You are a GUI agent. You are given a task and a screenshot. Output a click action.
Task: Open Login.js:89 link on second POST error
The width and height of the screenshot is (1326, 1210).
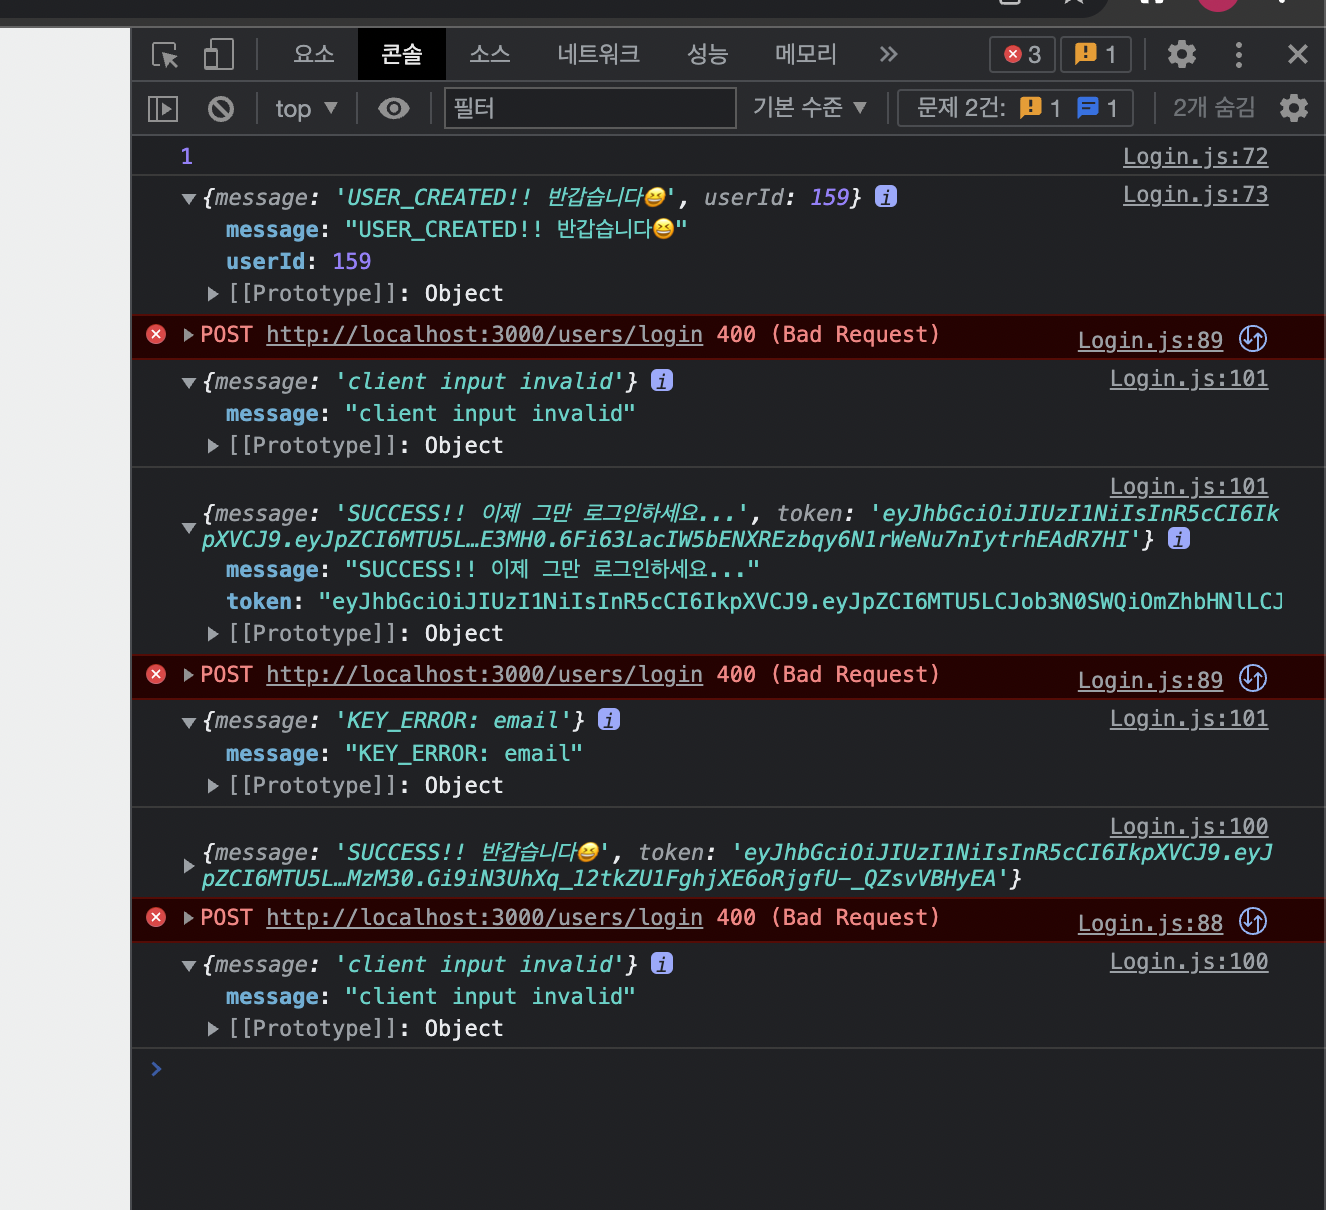coord(1150,681)
